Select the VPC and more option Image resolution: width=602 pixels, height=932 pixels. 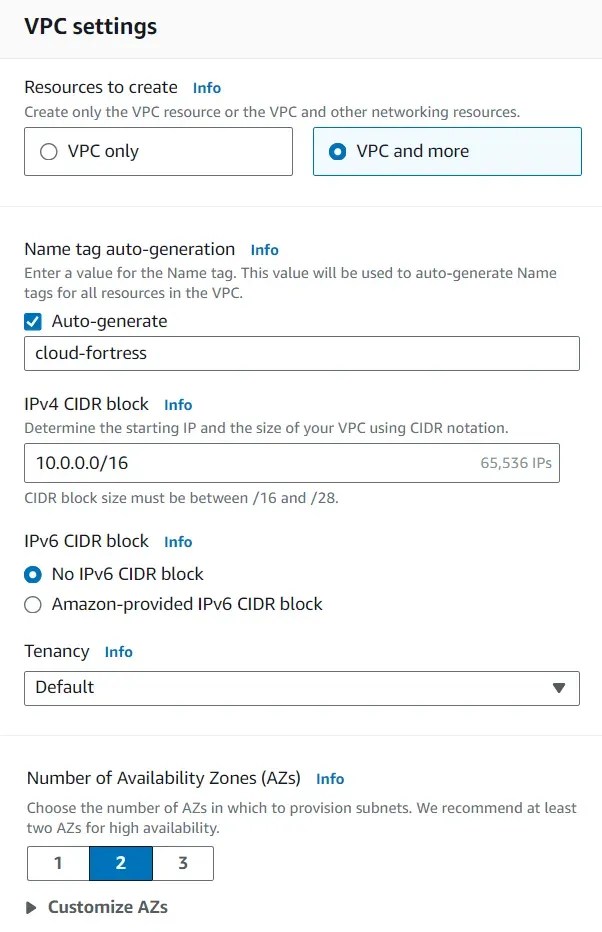(x=336, y=151)
